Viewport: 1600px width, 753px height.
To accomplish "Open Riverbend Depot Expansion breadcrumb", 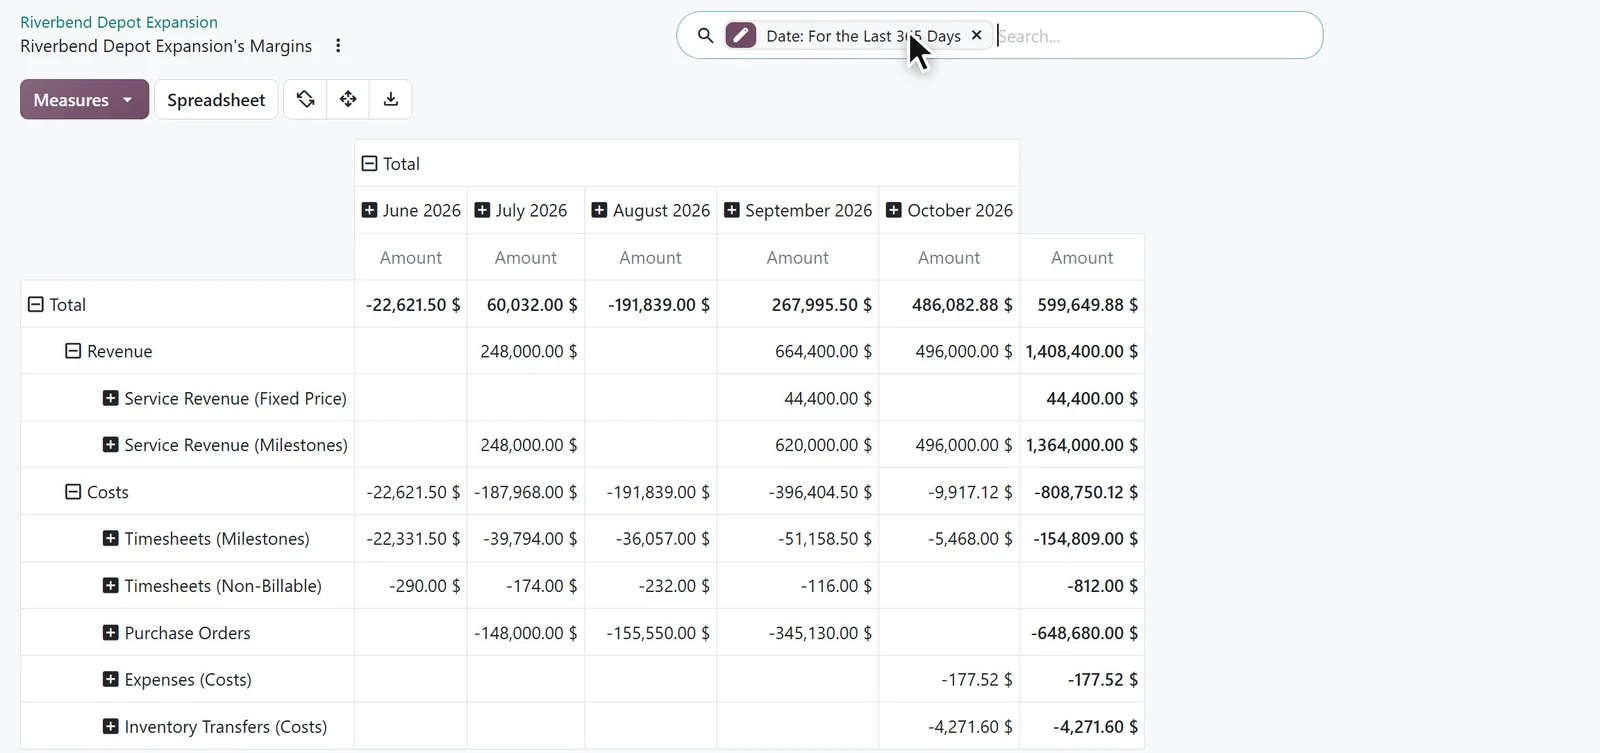I will 119,22.
